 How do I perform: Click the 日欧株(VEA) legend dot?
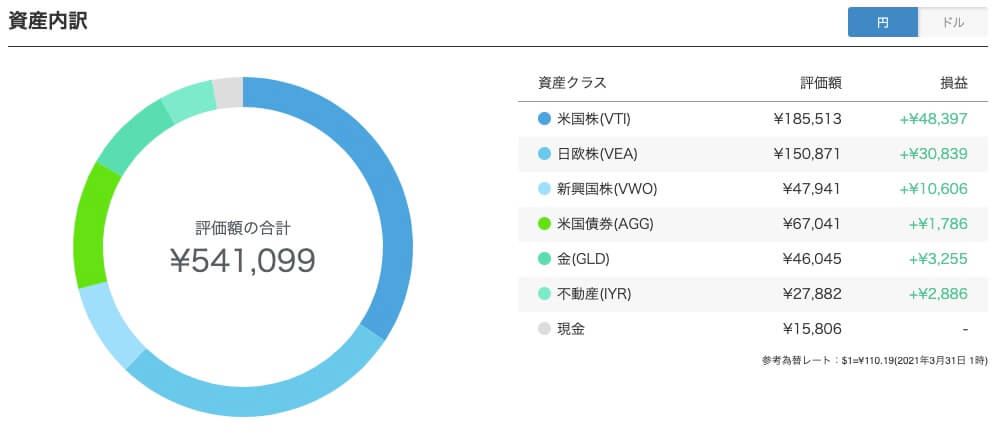click(544, 153)
